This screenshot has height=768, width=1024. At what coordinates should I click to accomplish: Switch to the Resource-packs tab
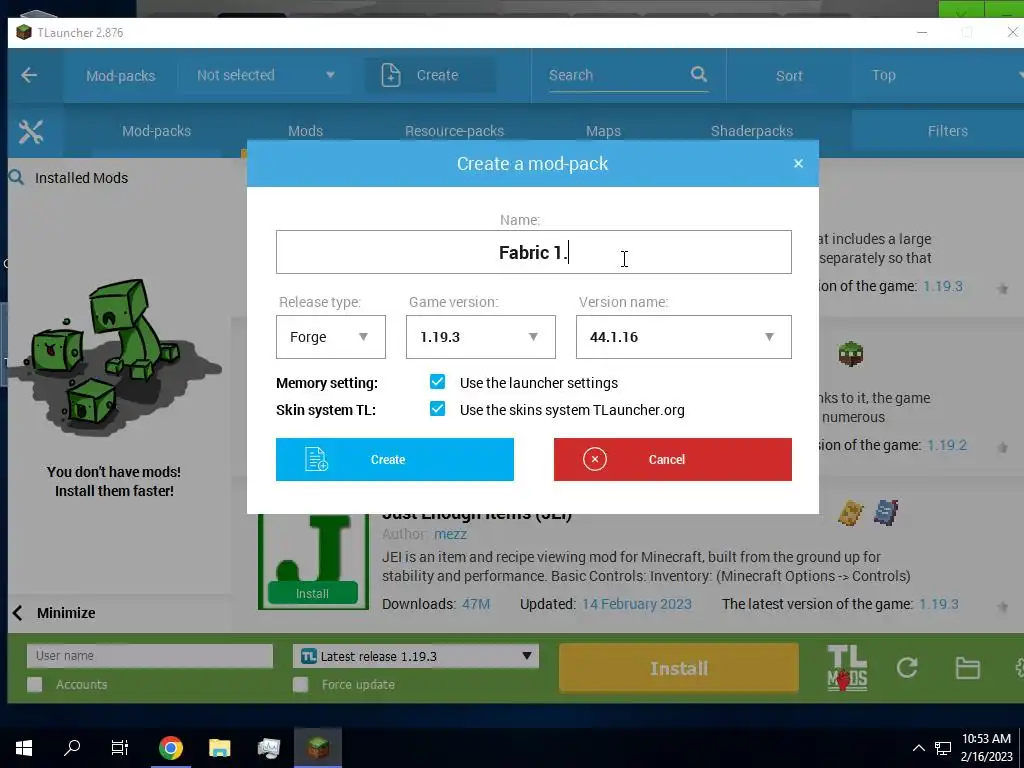(455, 131)
